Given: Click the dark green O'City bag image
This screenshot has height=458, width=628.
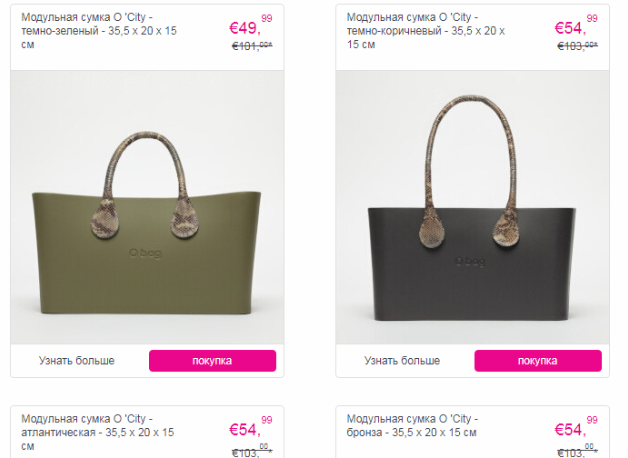Looking at the screenshot, I should tap(147, 207).
